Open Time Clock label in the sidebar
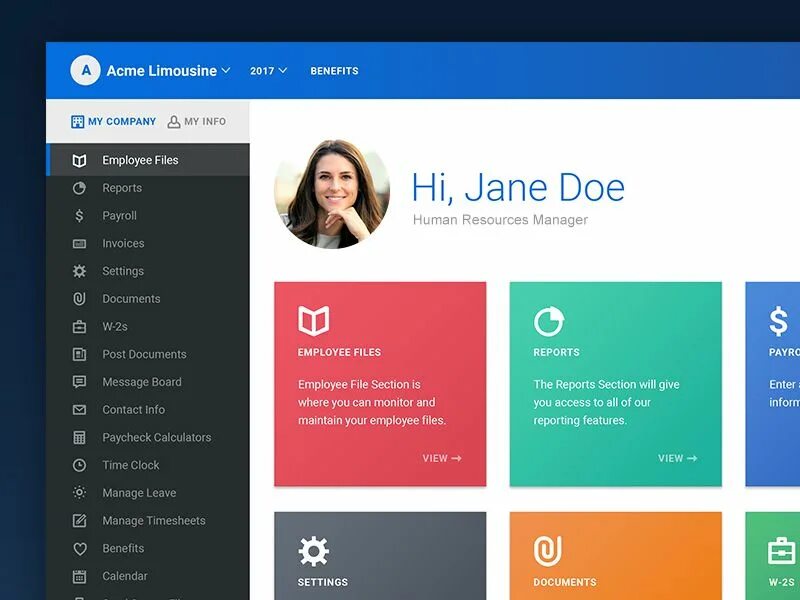 click(x=131, y=465)
